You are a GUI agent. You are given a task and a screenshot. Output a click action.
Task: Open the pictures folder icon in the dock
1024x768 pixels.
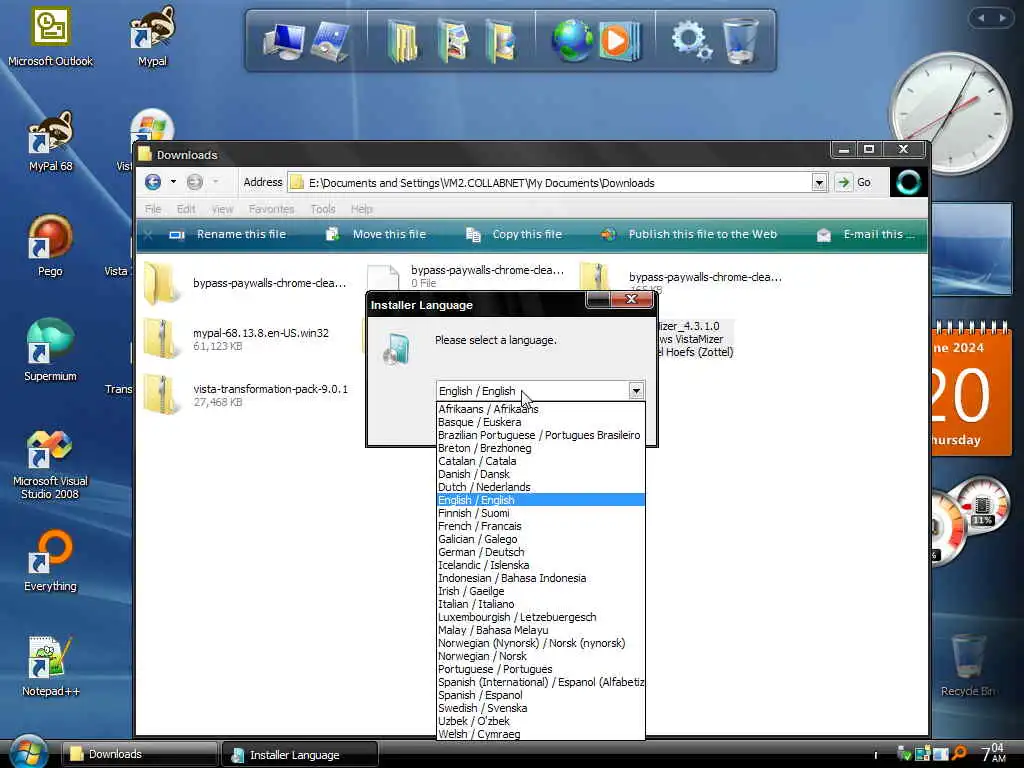tap(454, 40)
